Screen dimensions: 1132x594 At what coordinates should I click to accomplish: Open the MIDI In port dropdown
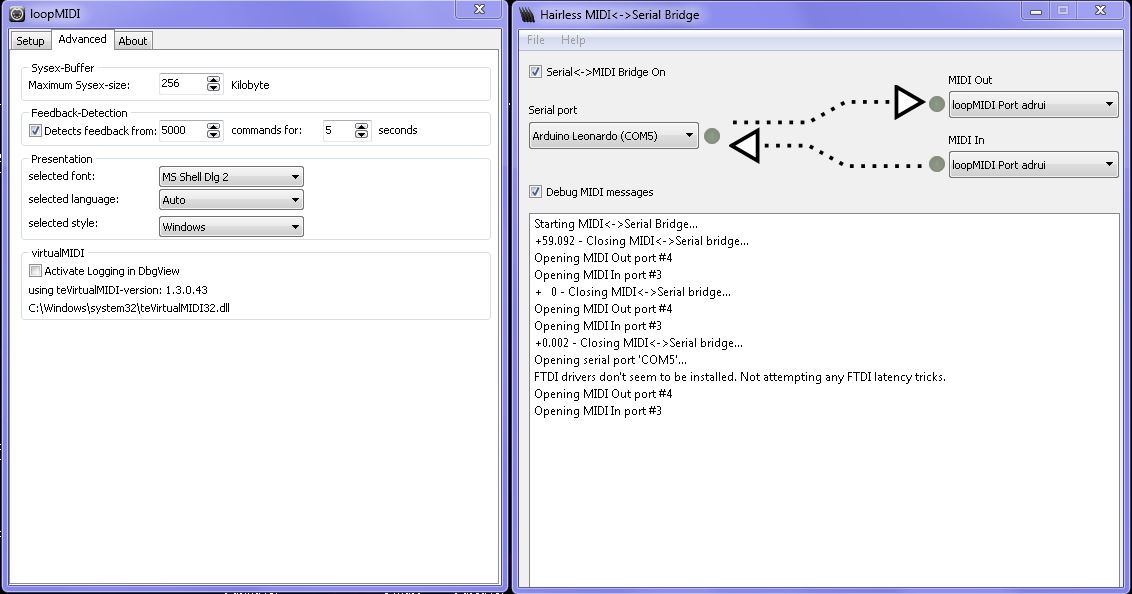[1033, 165]
